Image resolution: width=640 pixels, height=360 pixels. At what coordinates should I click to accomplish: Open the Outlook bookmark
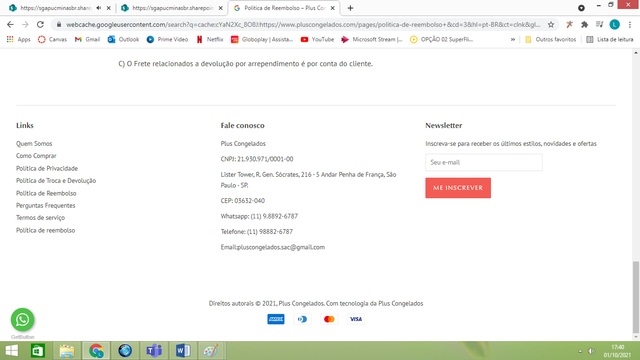(x=124, y=40)
